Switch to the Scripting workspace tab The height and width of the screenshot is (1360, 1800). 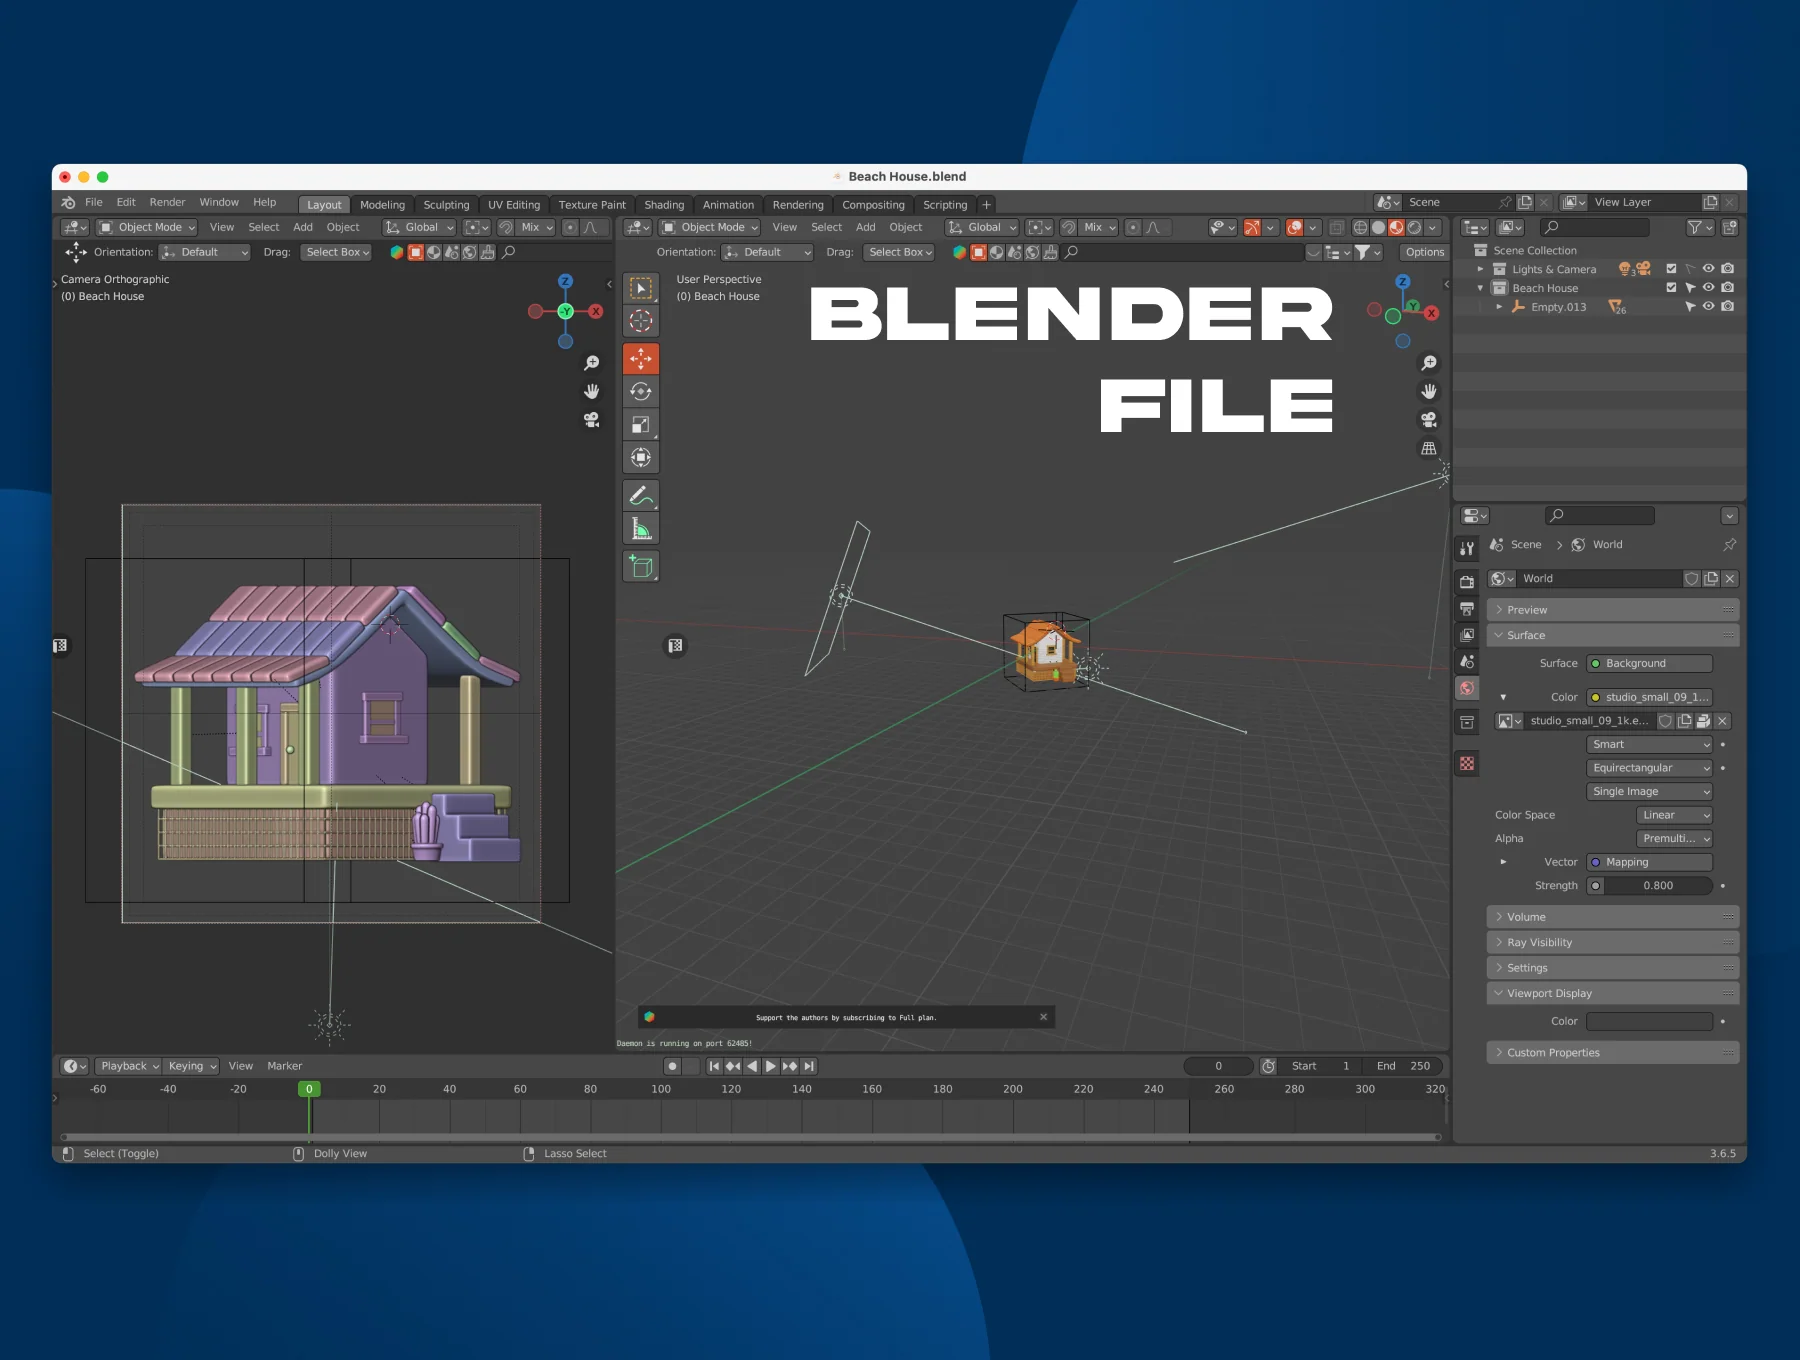(945, 205)
